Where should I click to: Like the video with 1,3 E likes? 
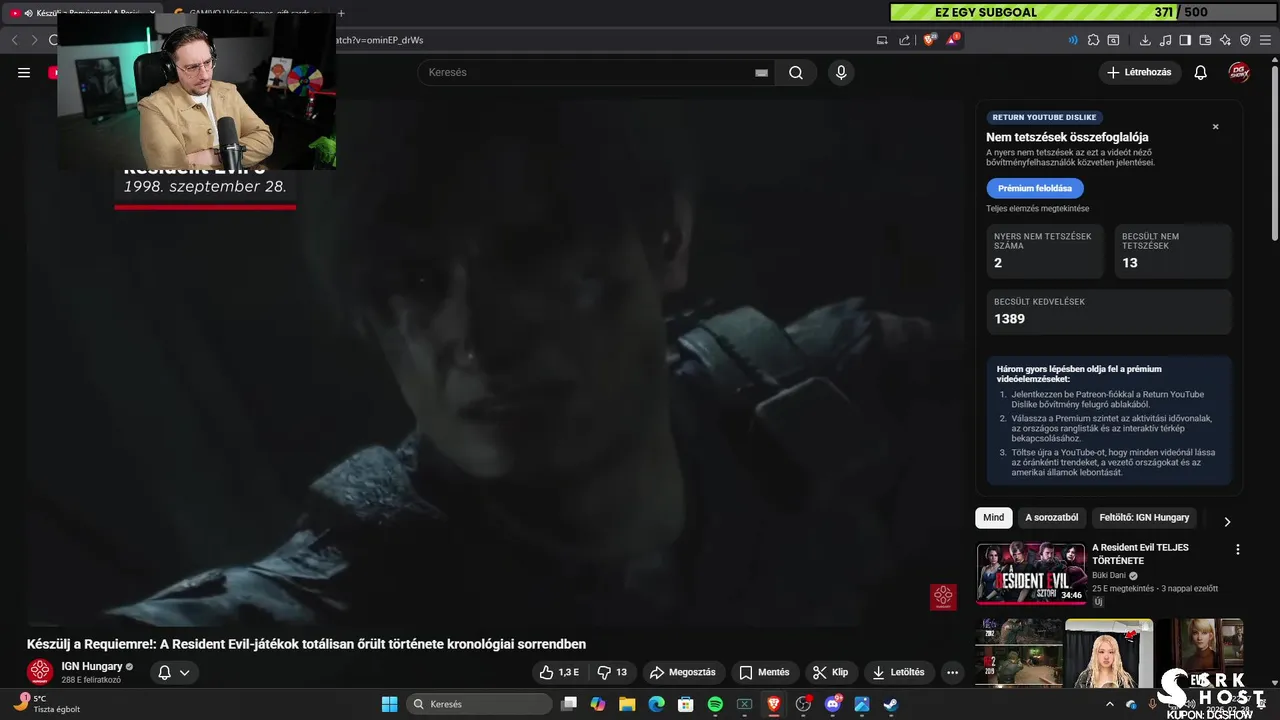[x=560, y=672]
